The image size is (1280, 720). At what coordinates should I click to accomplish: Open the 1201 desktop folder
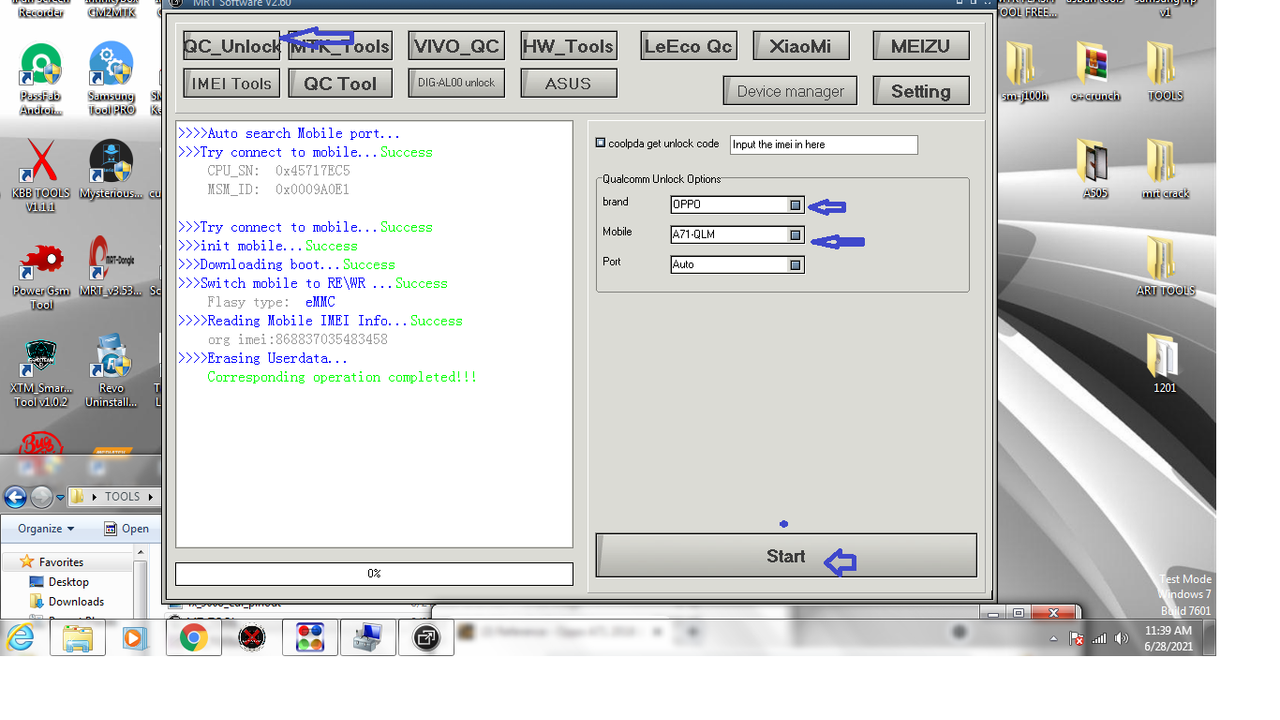pyautogui.click(x=1165, y=363)
